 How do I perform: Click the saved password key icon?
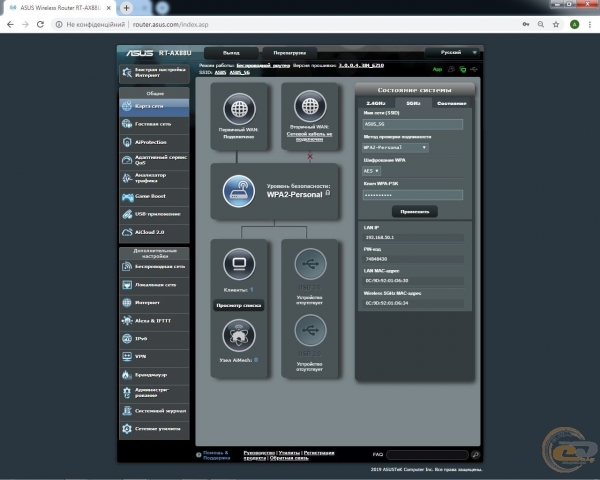click(x=526, y=24)
